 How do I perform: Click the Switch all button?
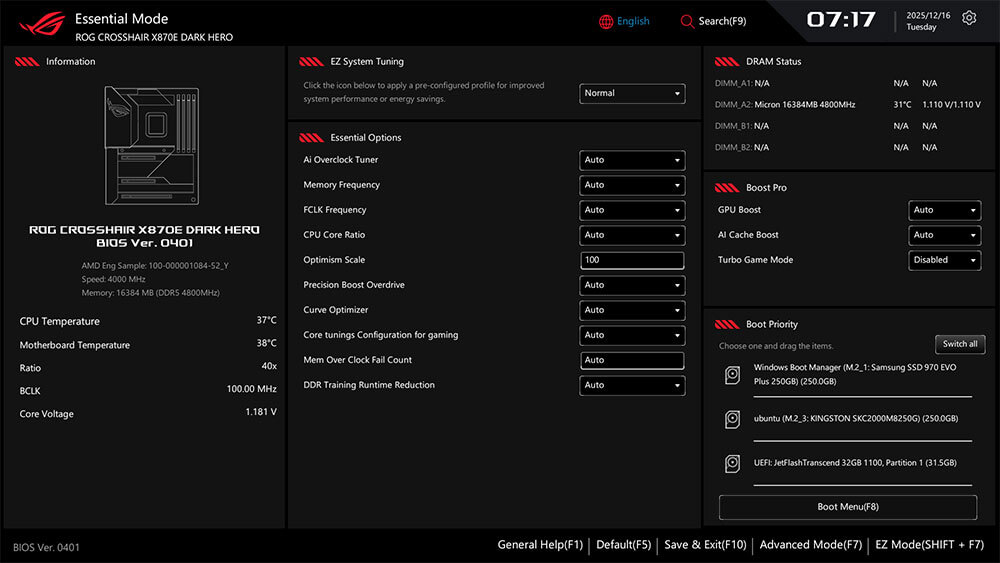[x=960, y=344]
